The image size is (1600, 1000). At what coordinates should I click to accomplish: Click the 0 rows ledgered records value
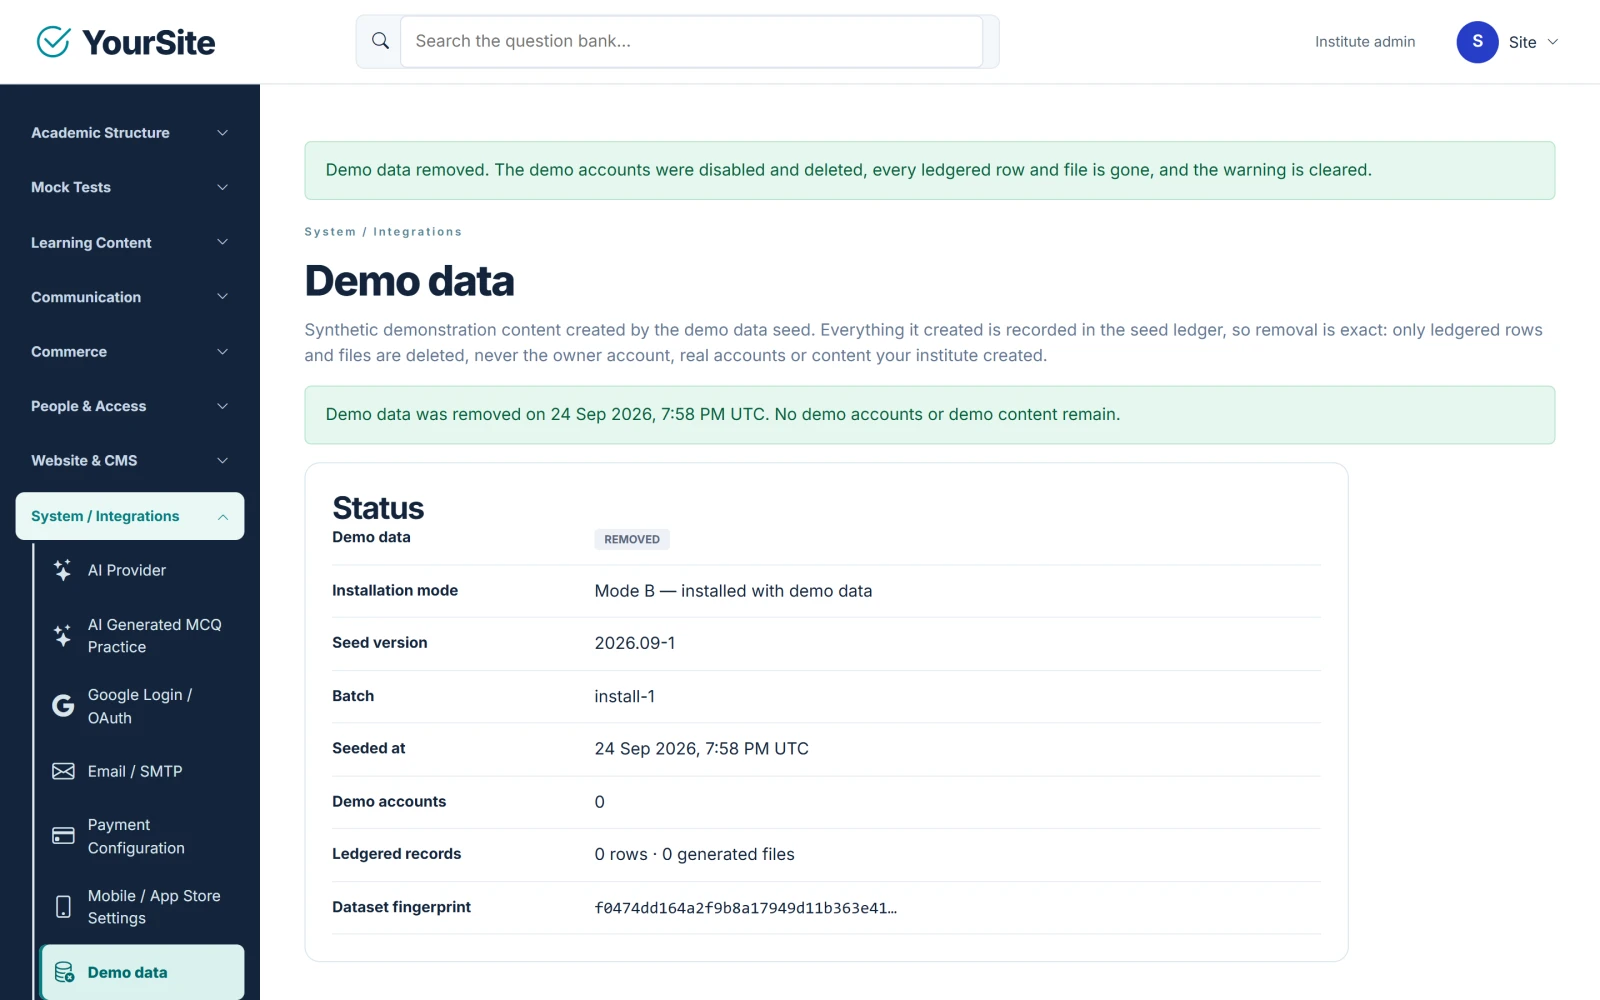point(694,854)
